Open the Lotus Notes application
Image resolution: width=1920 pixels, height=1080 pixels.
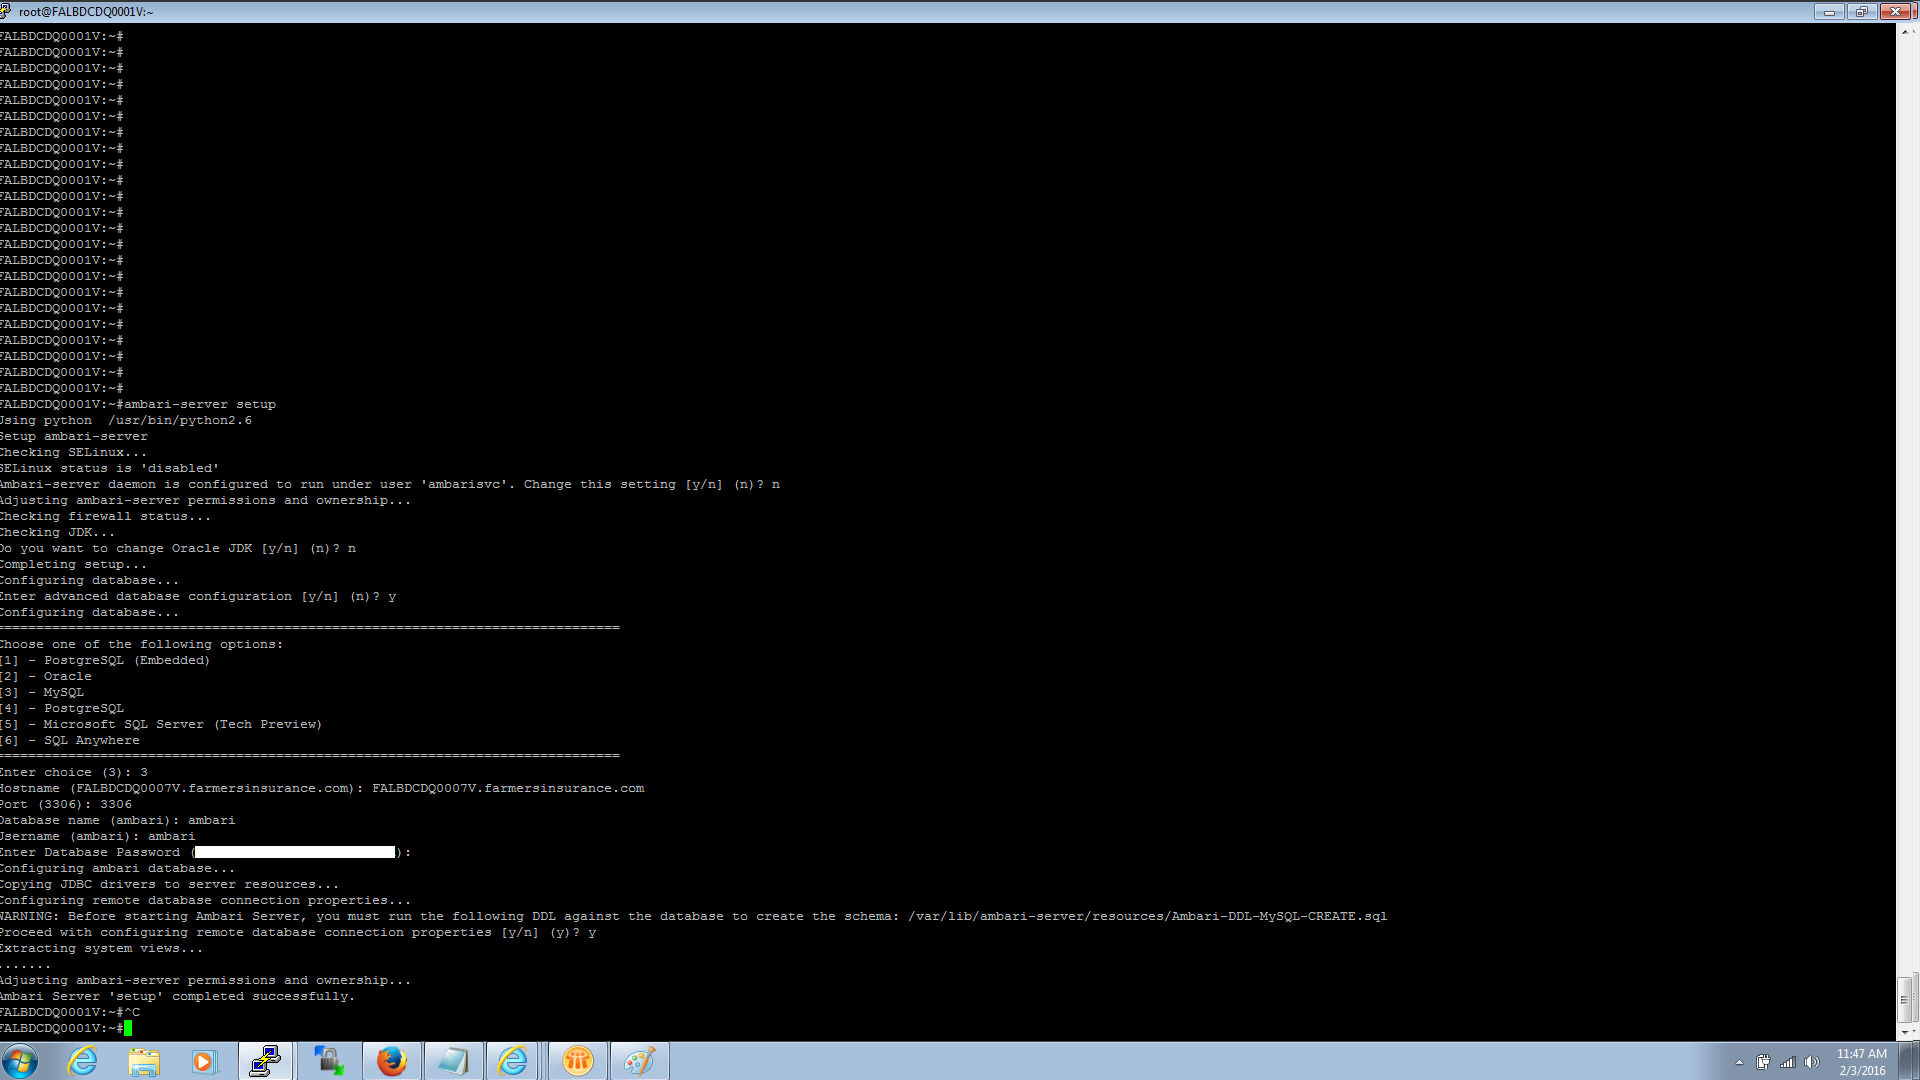tap(577, 1060)
